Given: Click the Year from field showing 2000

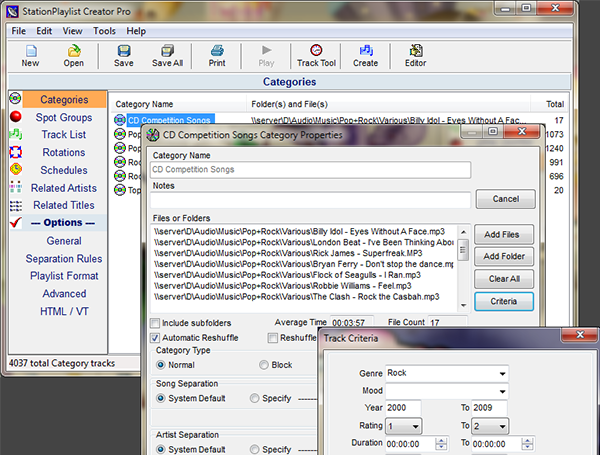Looking at the screenshot, I should (x=403, y=408).
